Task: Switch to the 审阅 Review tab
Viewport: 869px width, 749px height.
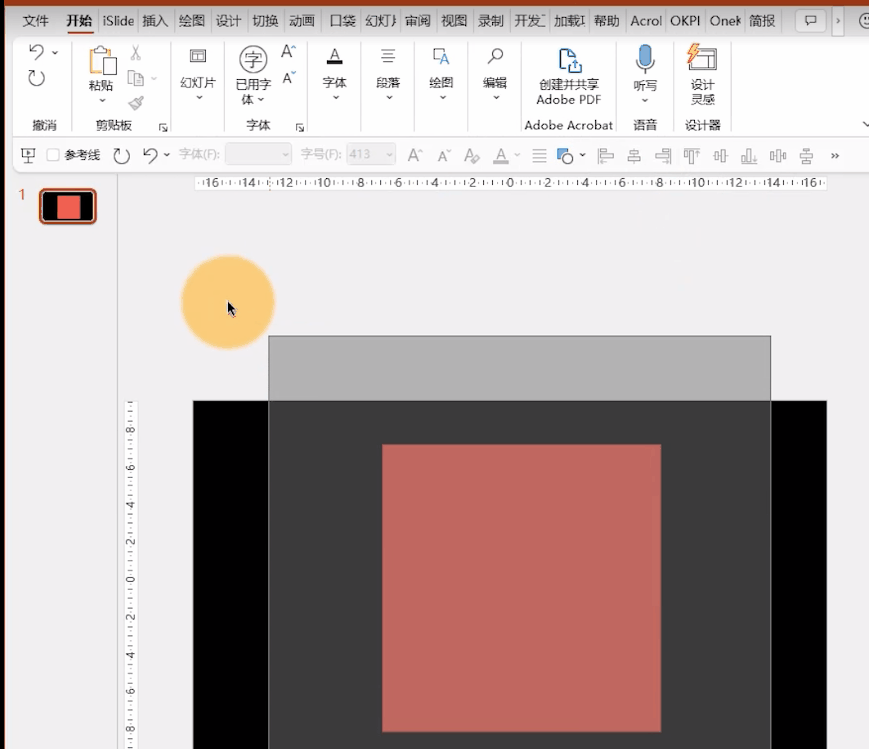Action: click(x=417, y=21)
